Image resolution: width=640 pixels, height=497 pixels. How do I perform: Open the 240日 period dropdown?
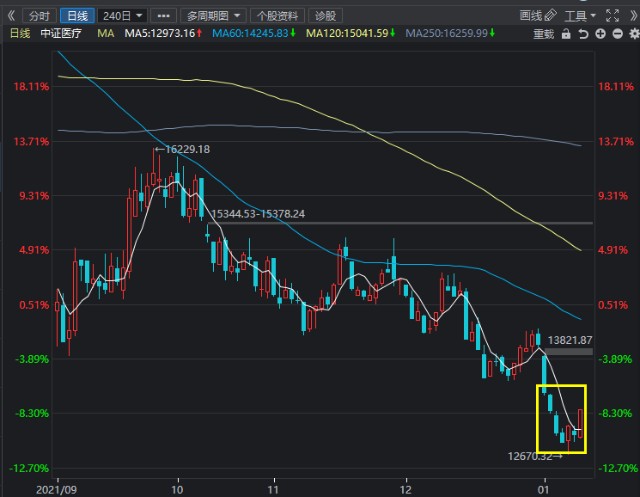(123, 16)
